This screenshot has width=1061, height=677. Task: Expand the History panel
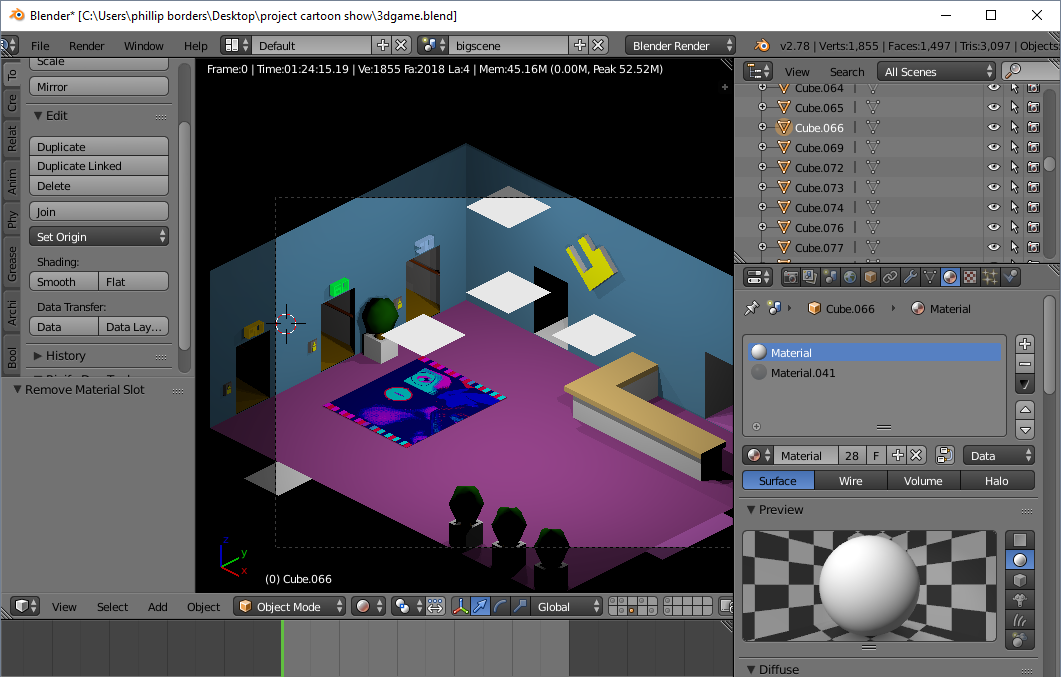tap(66, 355)
